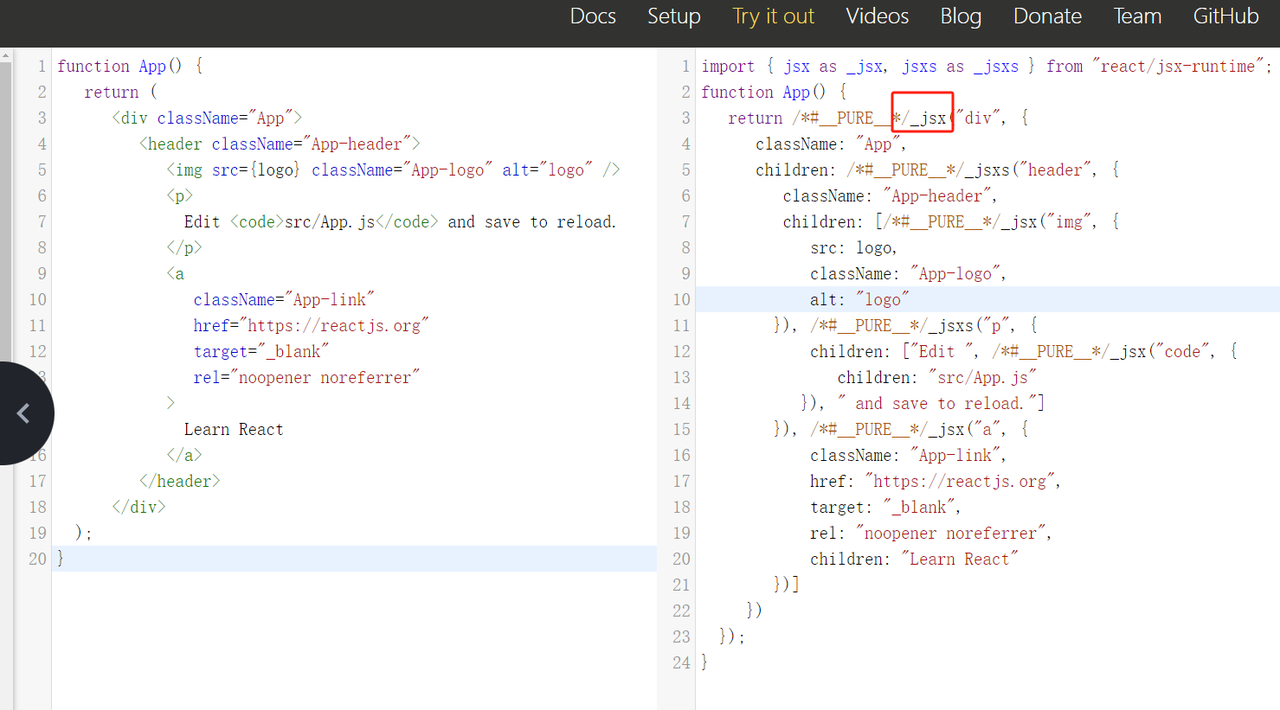Viewport: 1280px width, 710px height.
Task: Click the closing brace on output line 24
Action: tap(705, 662)
